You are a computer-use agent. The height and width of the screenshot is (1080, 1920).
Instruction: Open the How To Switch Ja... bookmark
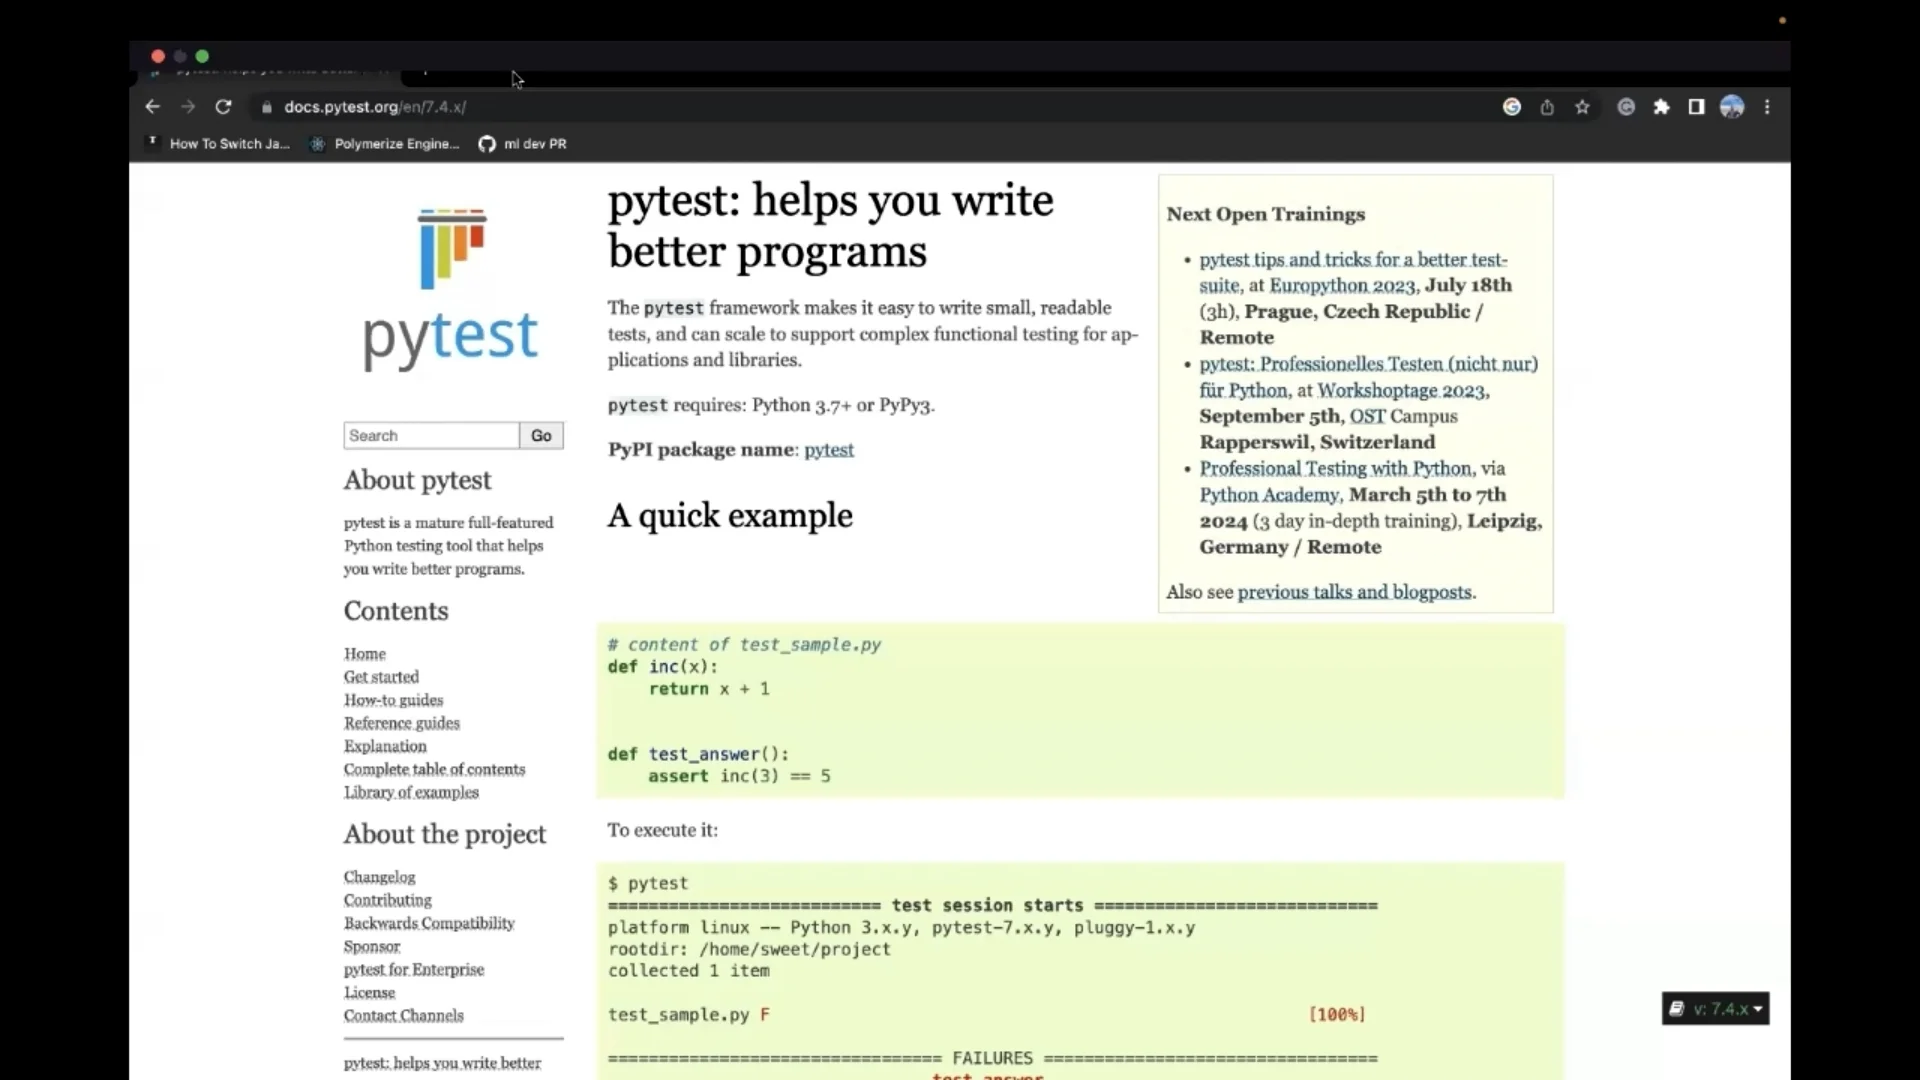pyautogui.click(x=218, y=144)
